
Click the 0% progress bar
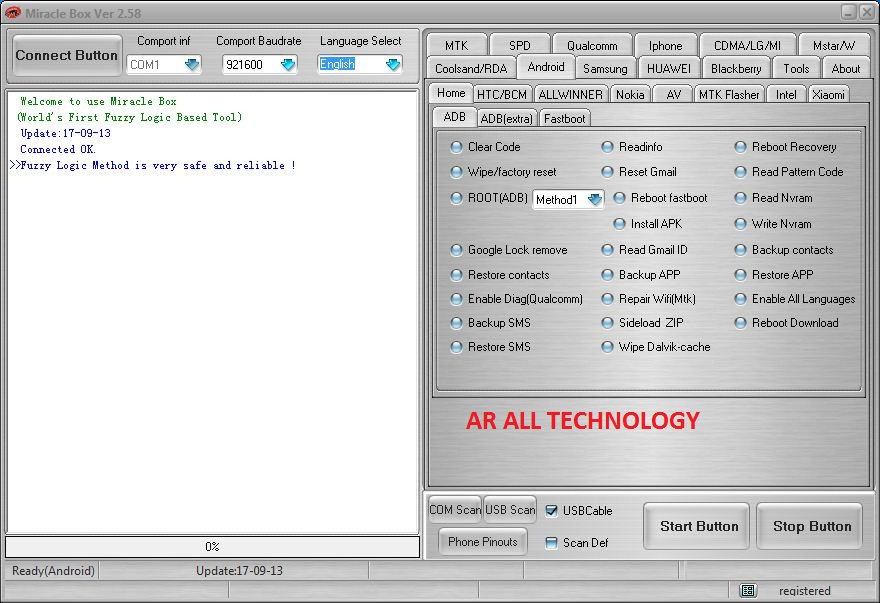point(212,547)
